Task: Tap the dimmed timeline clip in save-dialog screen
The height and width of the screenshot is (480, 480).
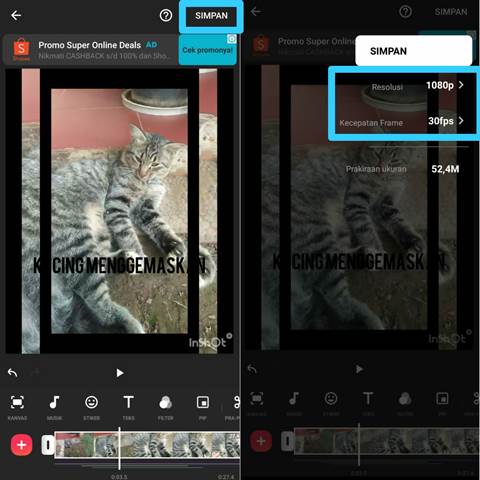Action: 387,441
